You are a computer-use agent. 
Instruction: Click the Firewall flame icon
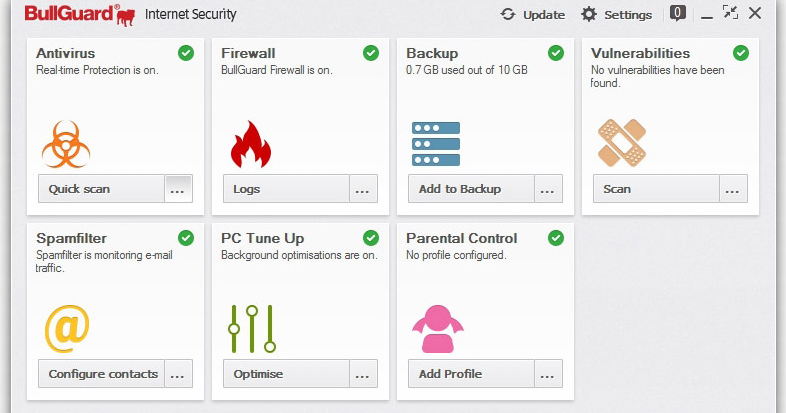pos(251,144)
